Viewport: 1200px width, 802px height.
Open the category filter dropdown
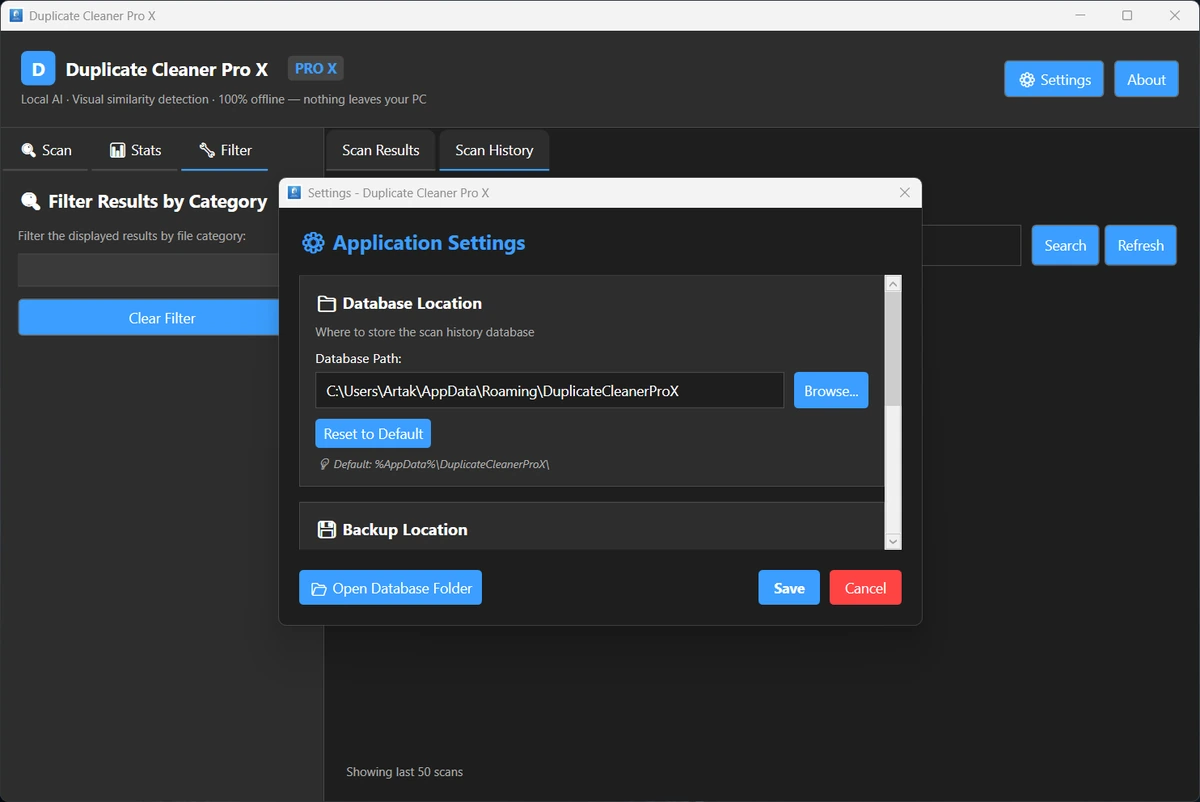click(x=148, y=270)
